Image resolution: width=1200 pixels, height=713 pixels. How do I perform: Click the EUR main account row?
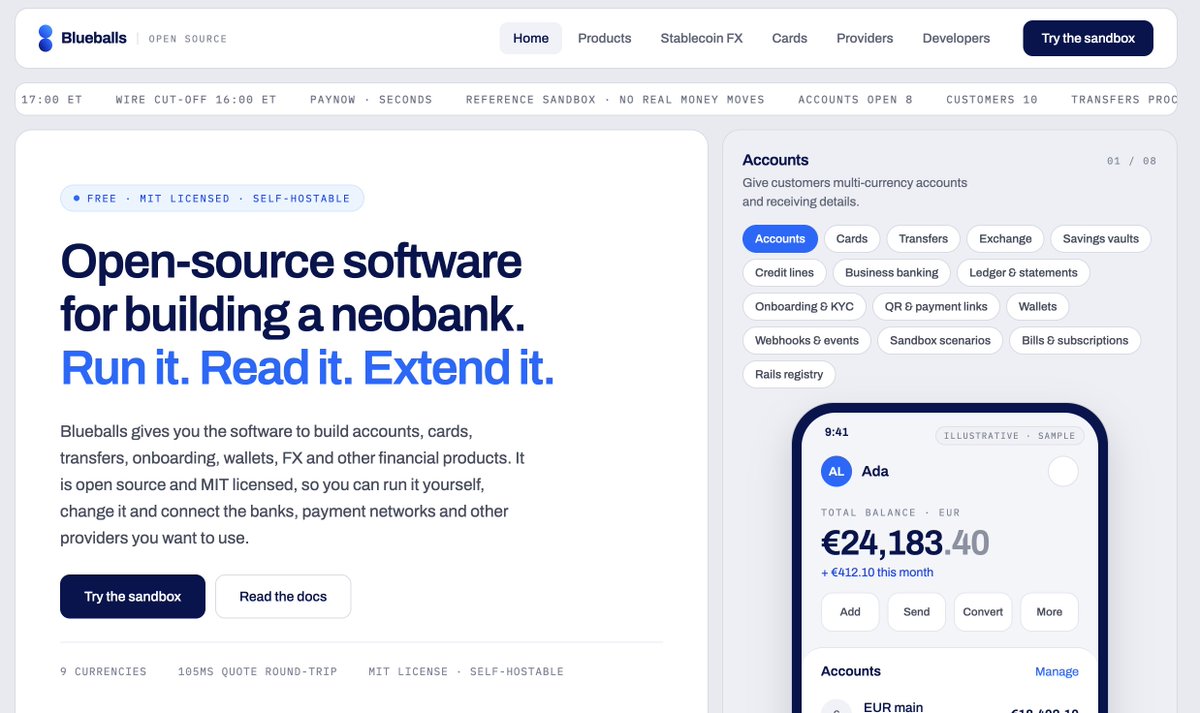(x=950, y=705)
